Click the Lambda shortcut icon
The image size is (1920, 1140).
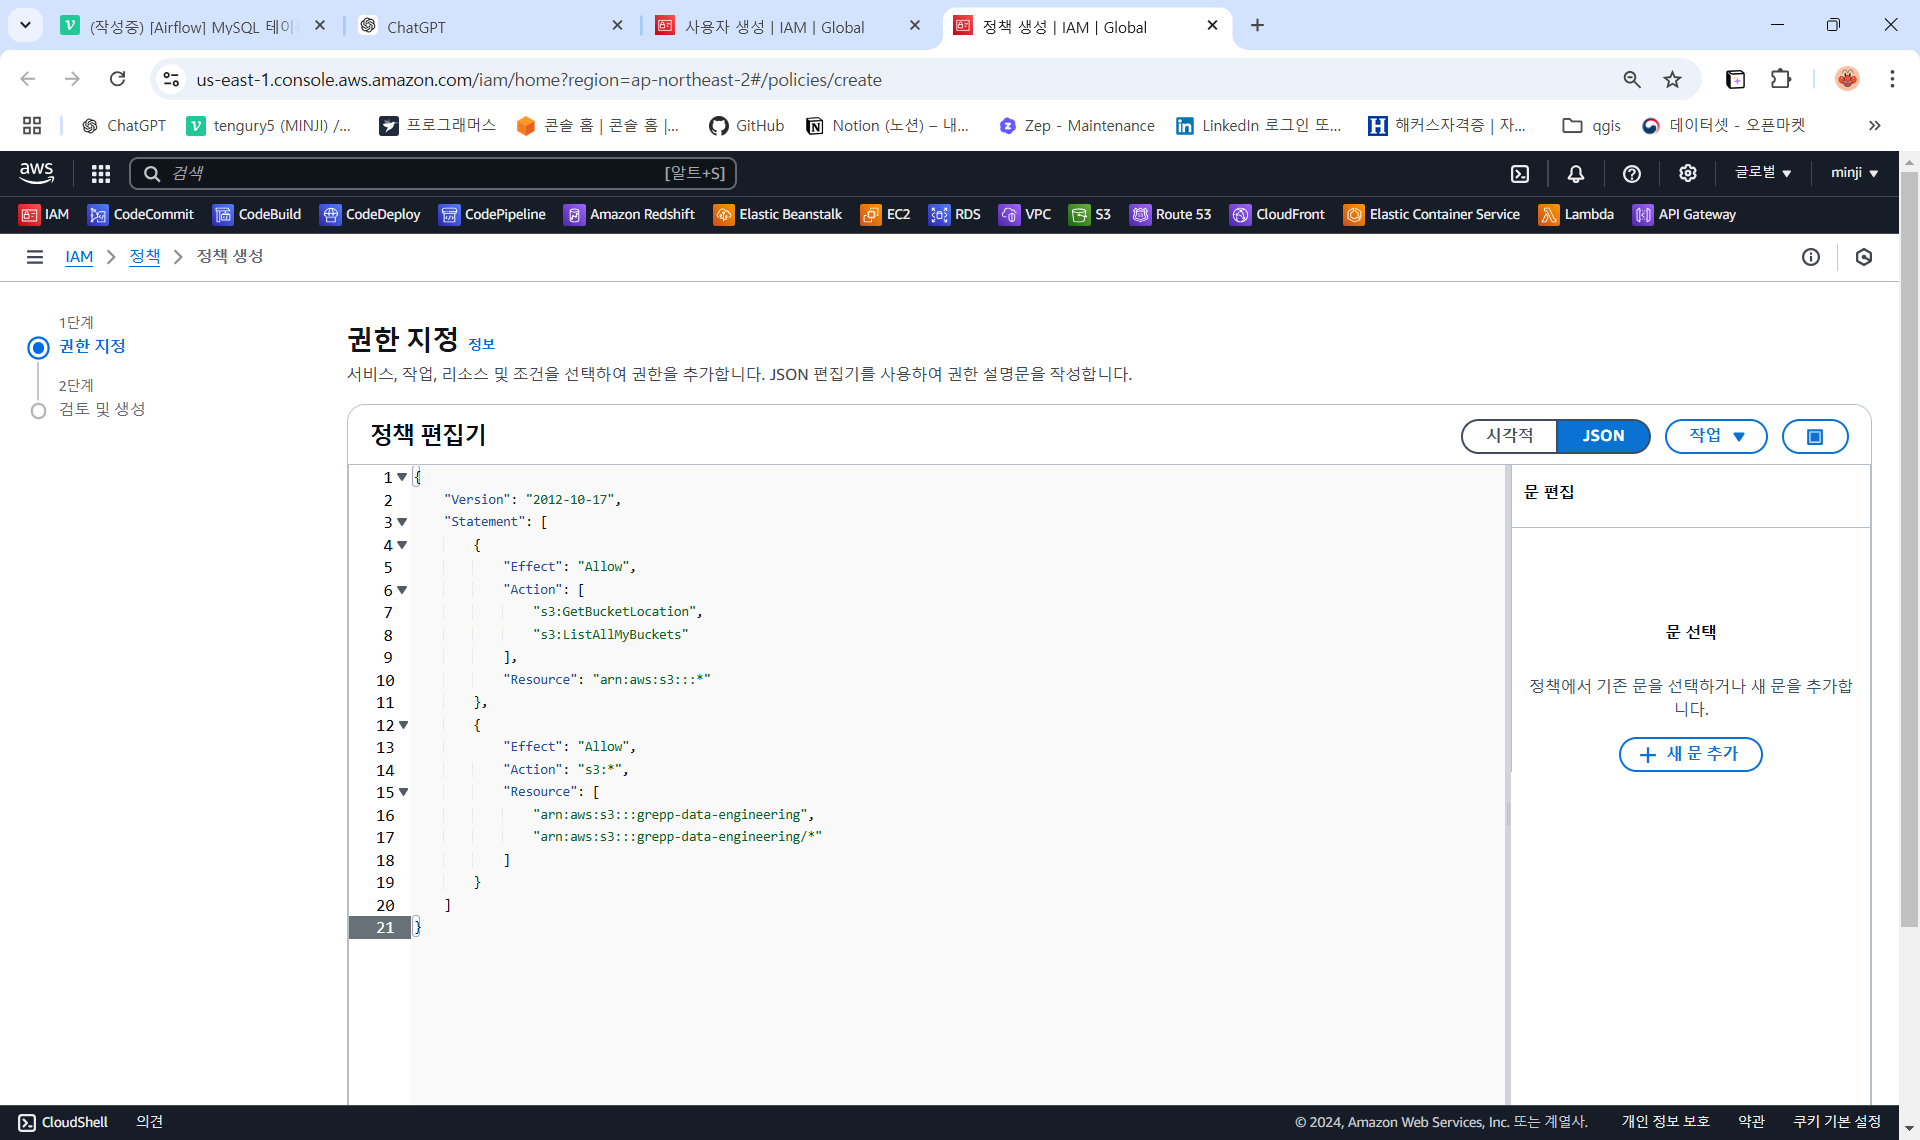pos(1549,214)
